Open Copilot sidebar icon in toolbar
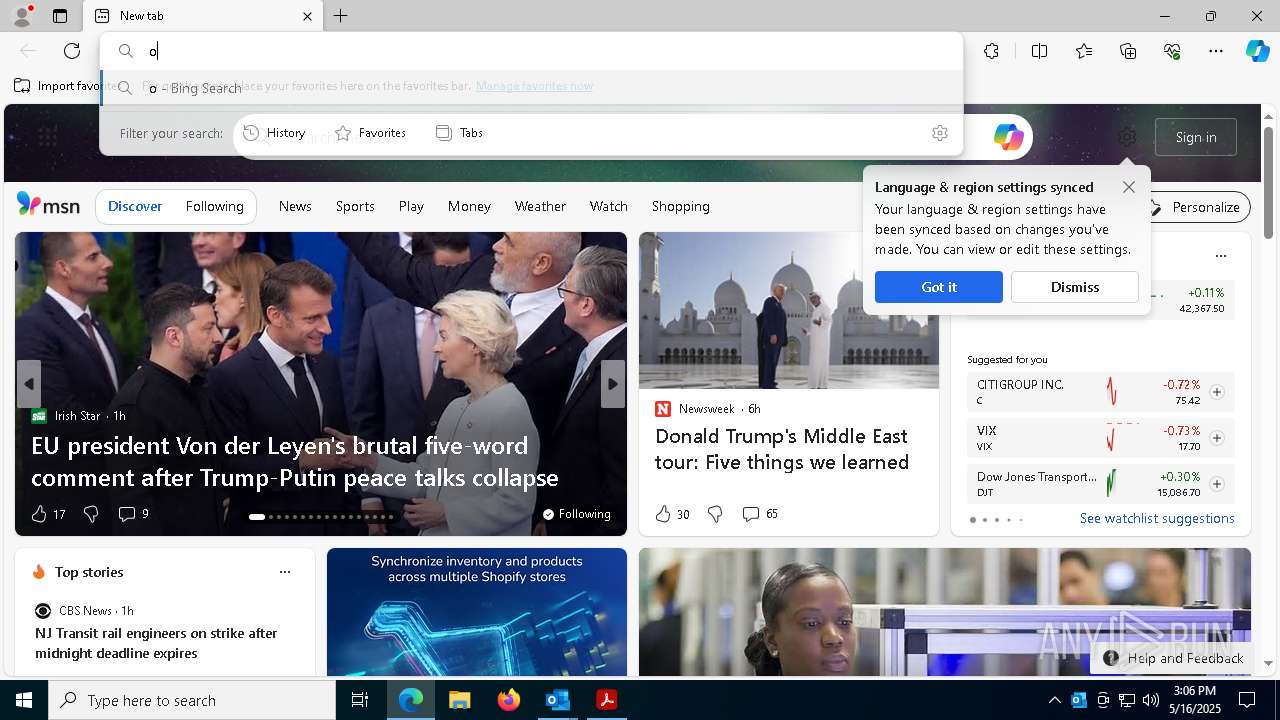Viewport: 1280px width, 720px height. point(1257,51)
